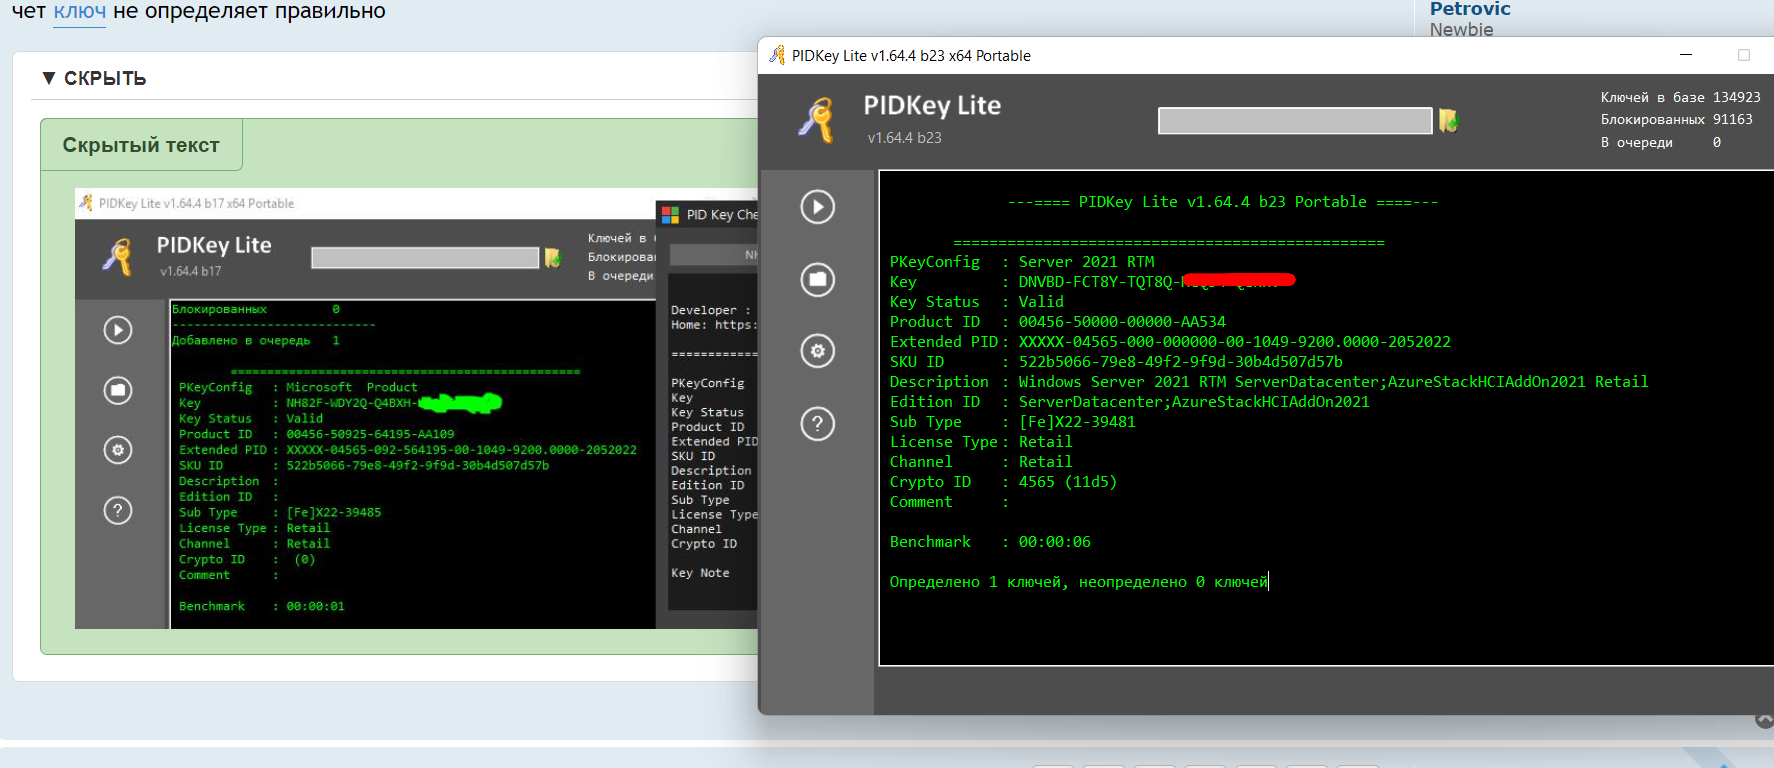
Task: Click the PIDKey Lite b23 logo keys icon
Action: [x=817, y=120]
